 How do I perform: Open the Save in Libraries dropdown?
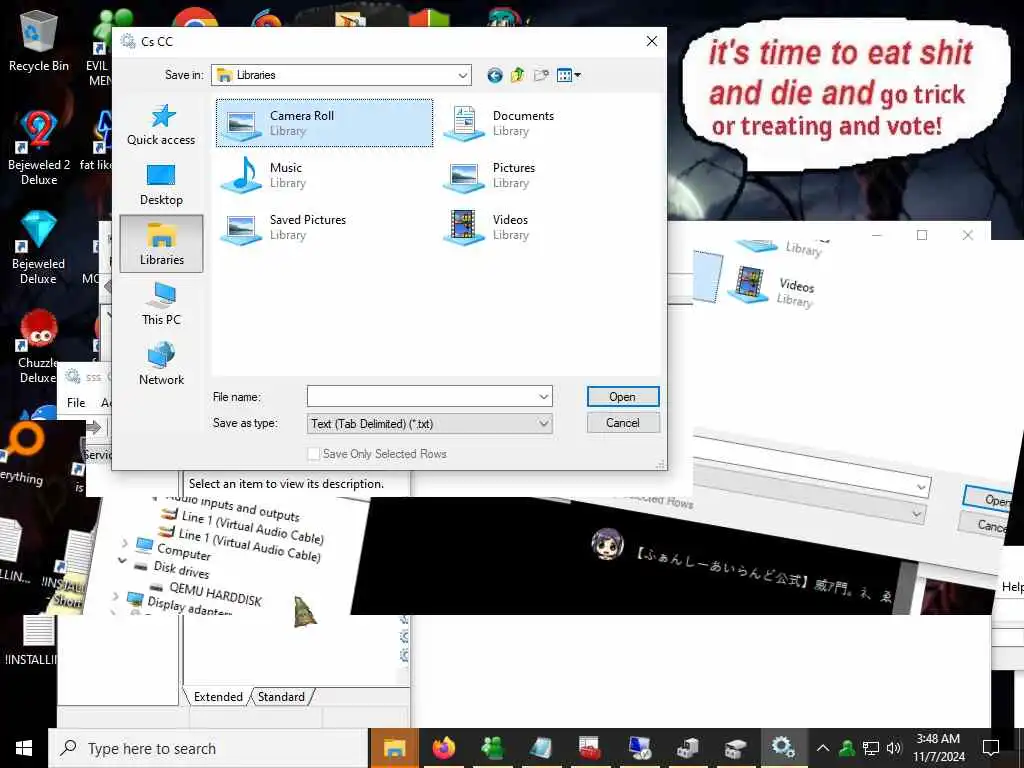pos(341,75)
